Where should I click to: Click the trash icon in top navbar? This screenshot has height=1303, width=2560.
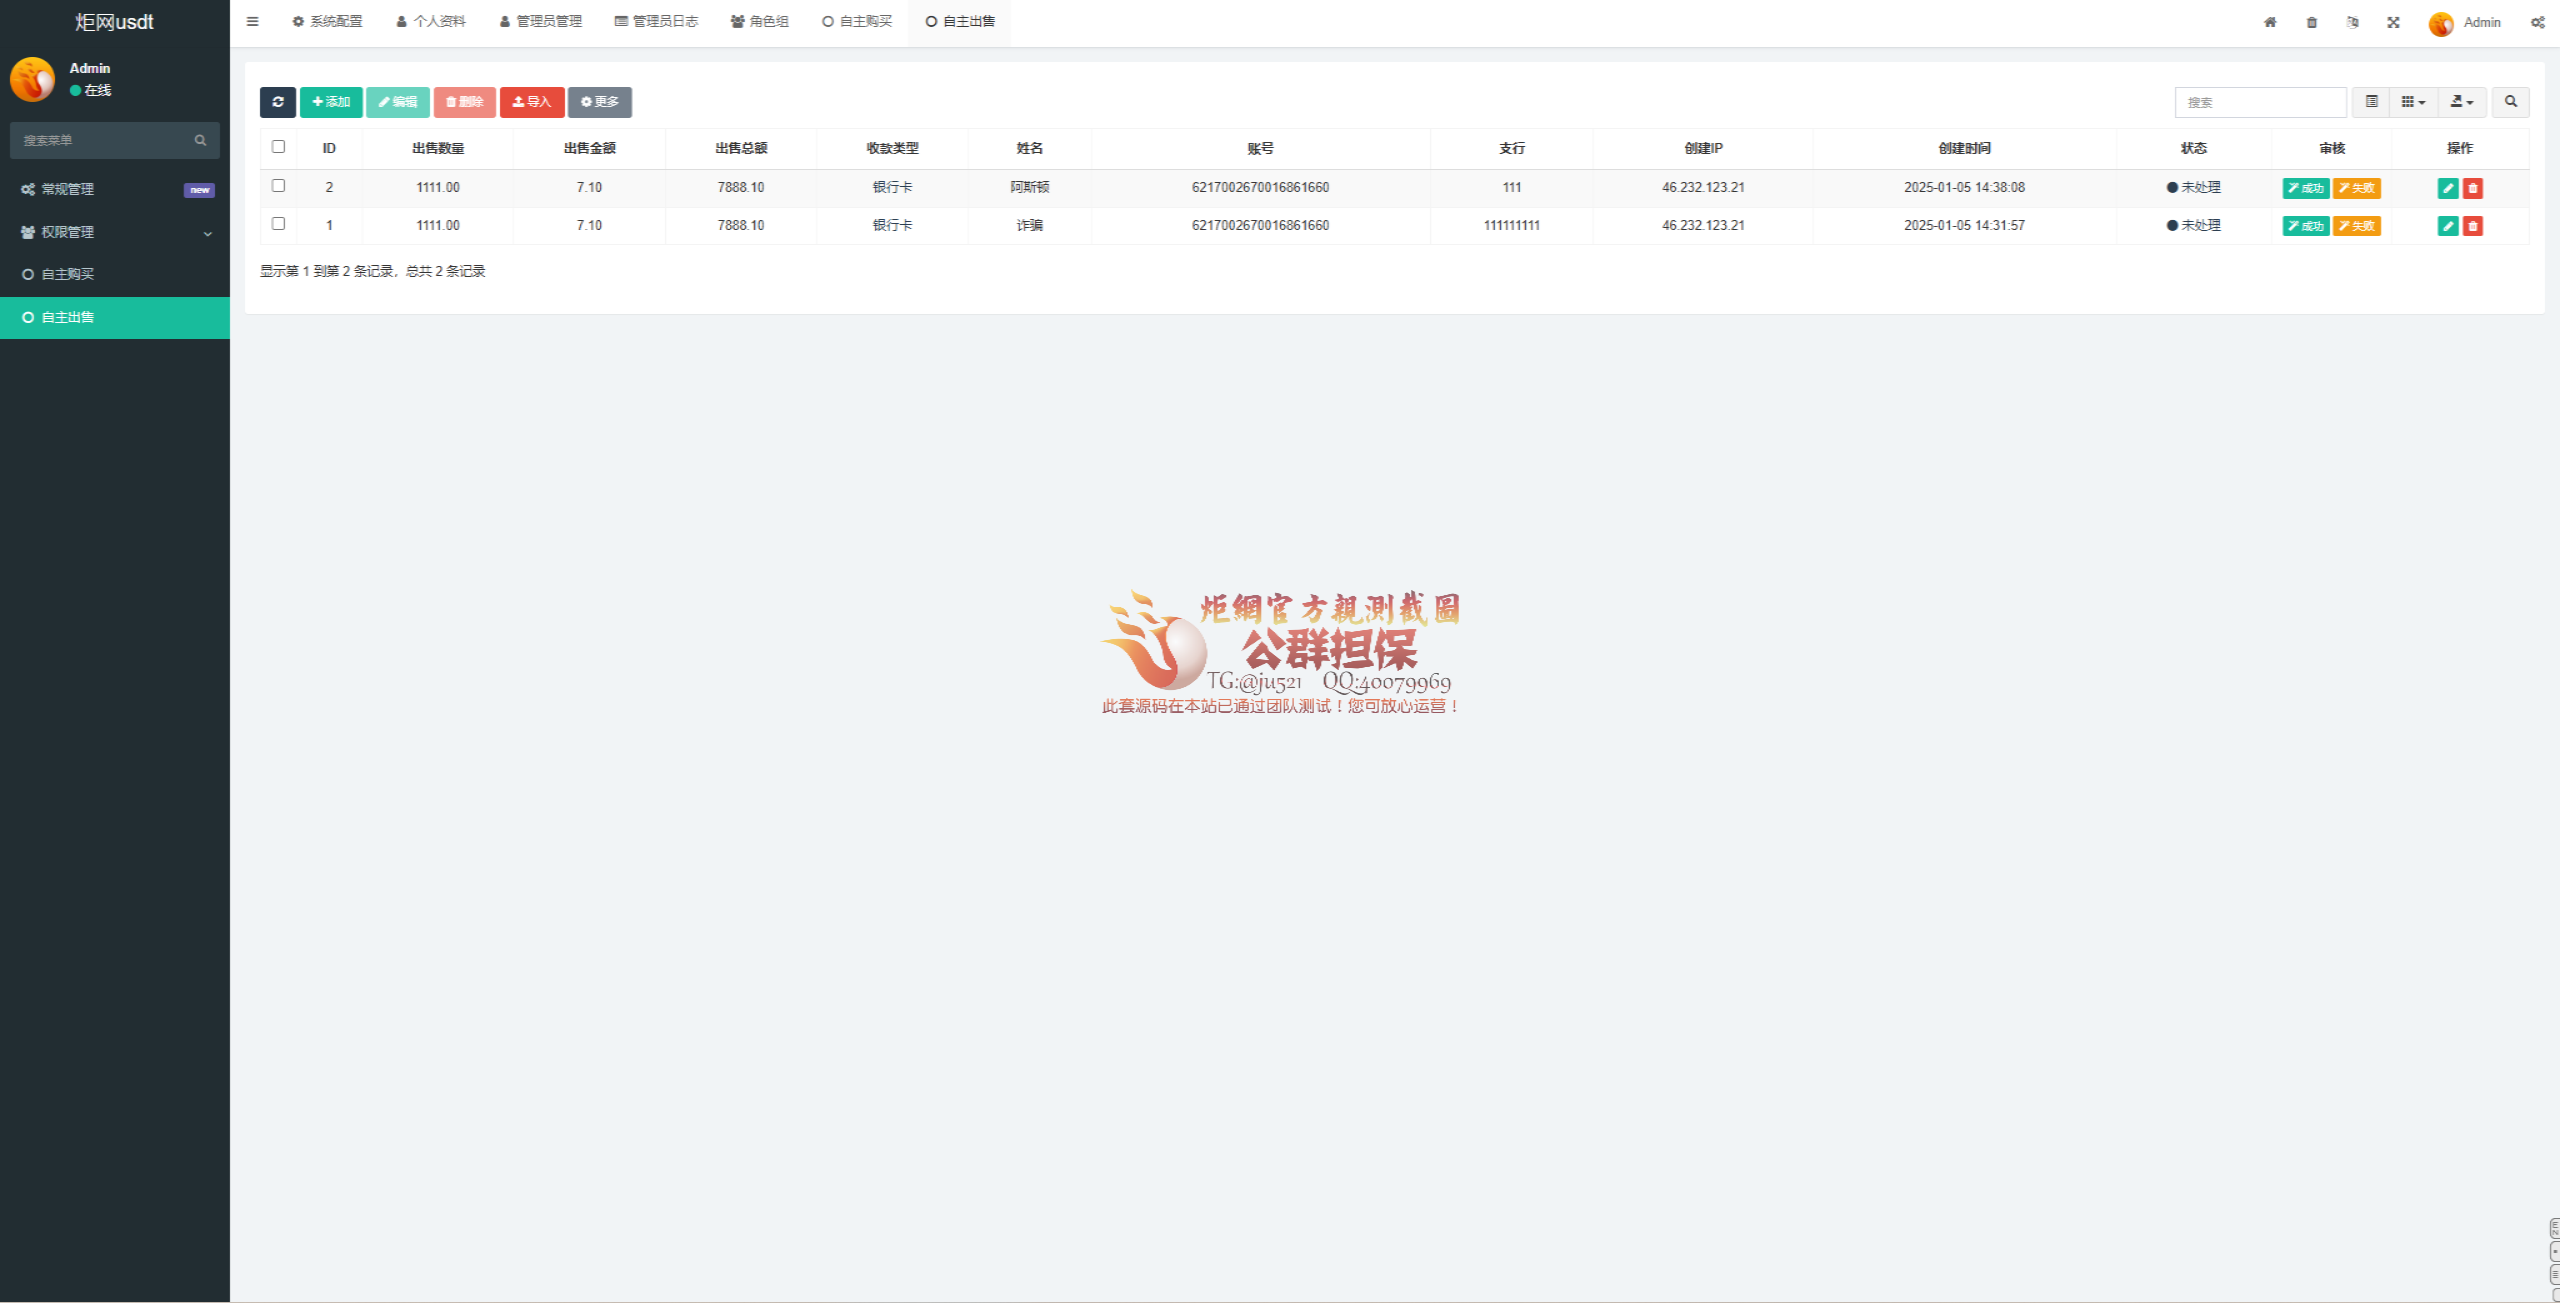(x=2311, y=22)
